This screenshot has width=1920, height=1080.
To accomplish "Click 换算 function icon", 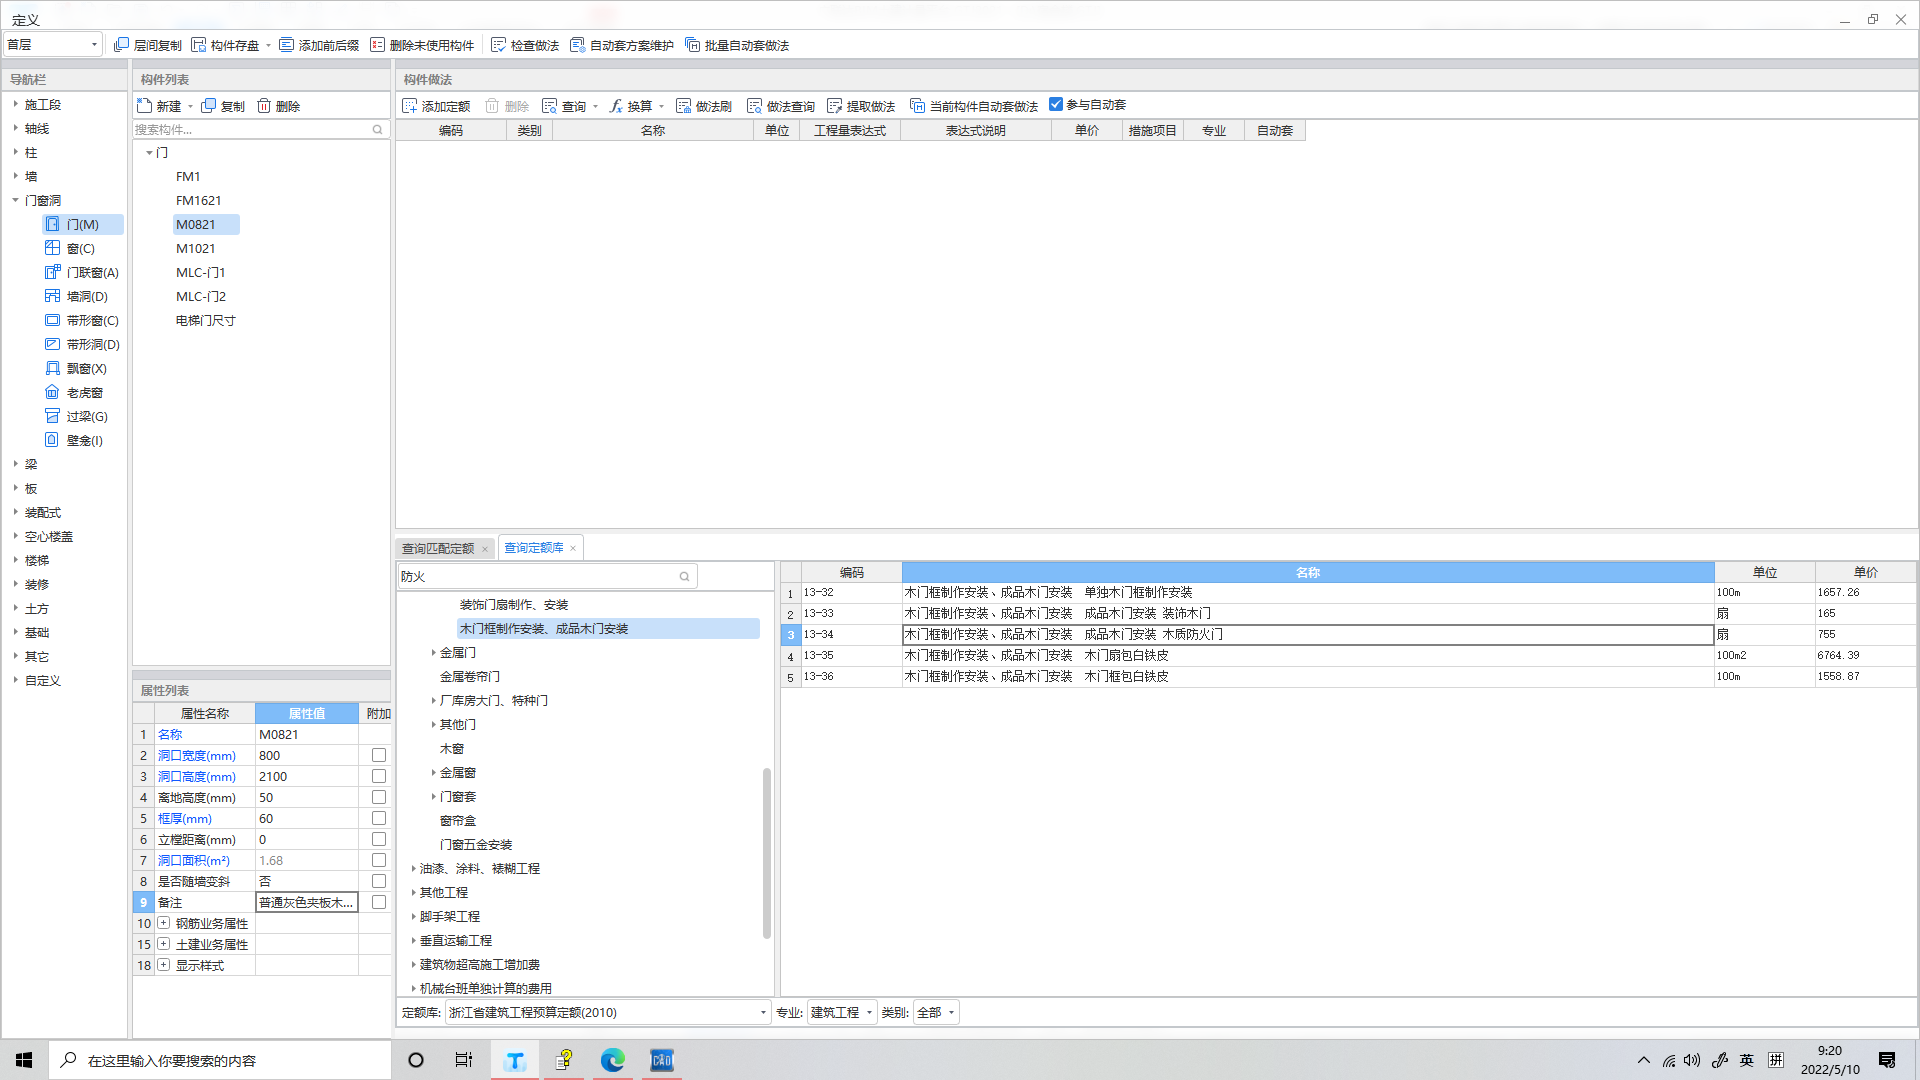I will tap(616, 106).
